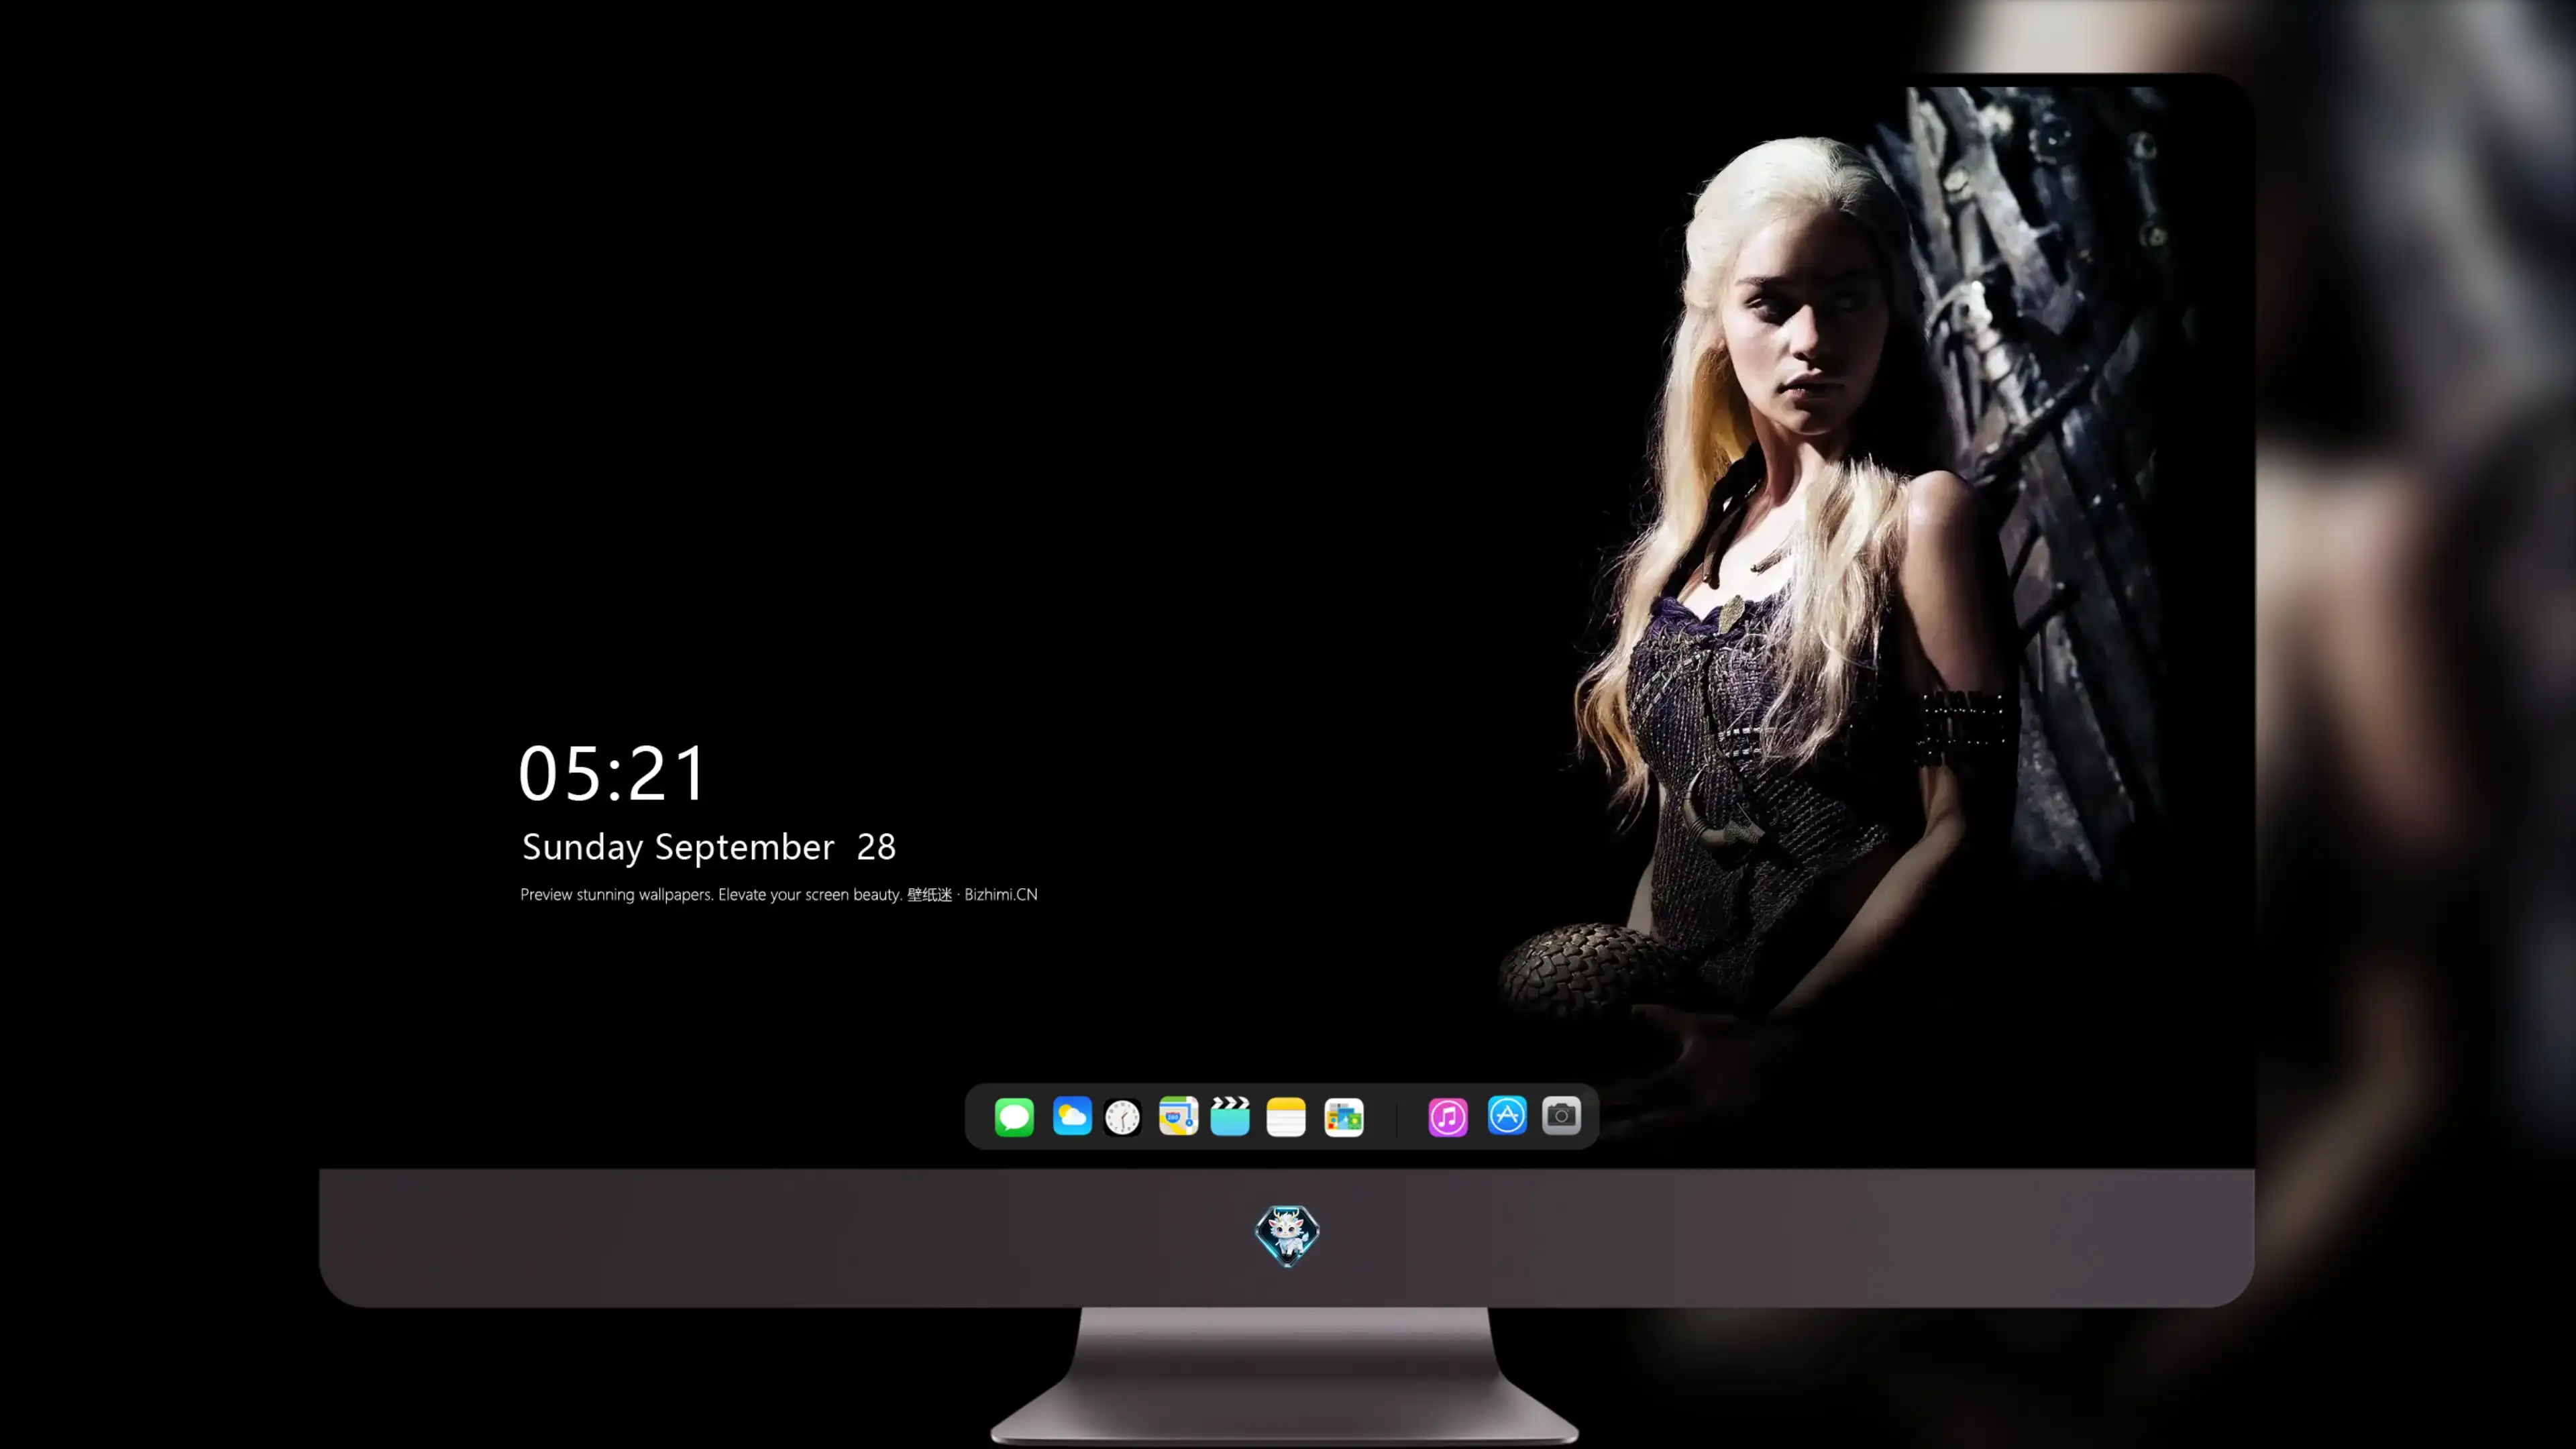This screenshot has height=1449, width=2576.
Task: Open the Weather app in the dock
Action: coord(1072,1116)
